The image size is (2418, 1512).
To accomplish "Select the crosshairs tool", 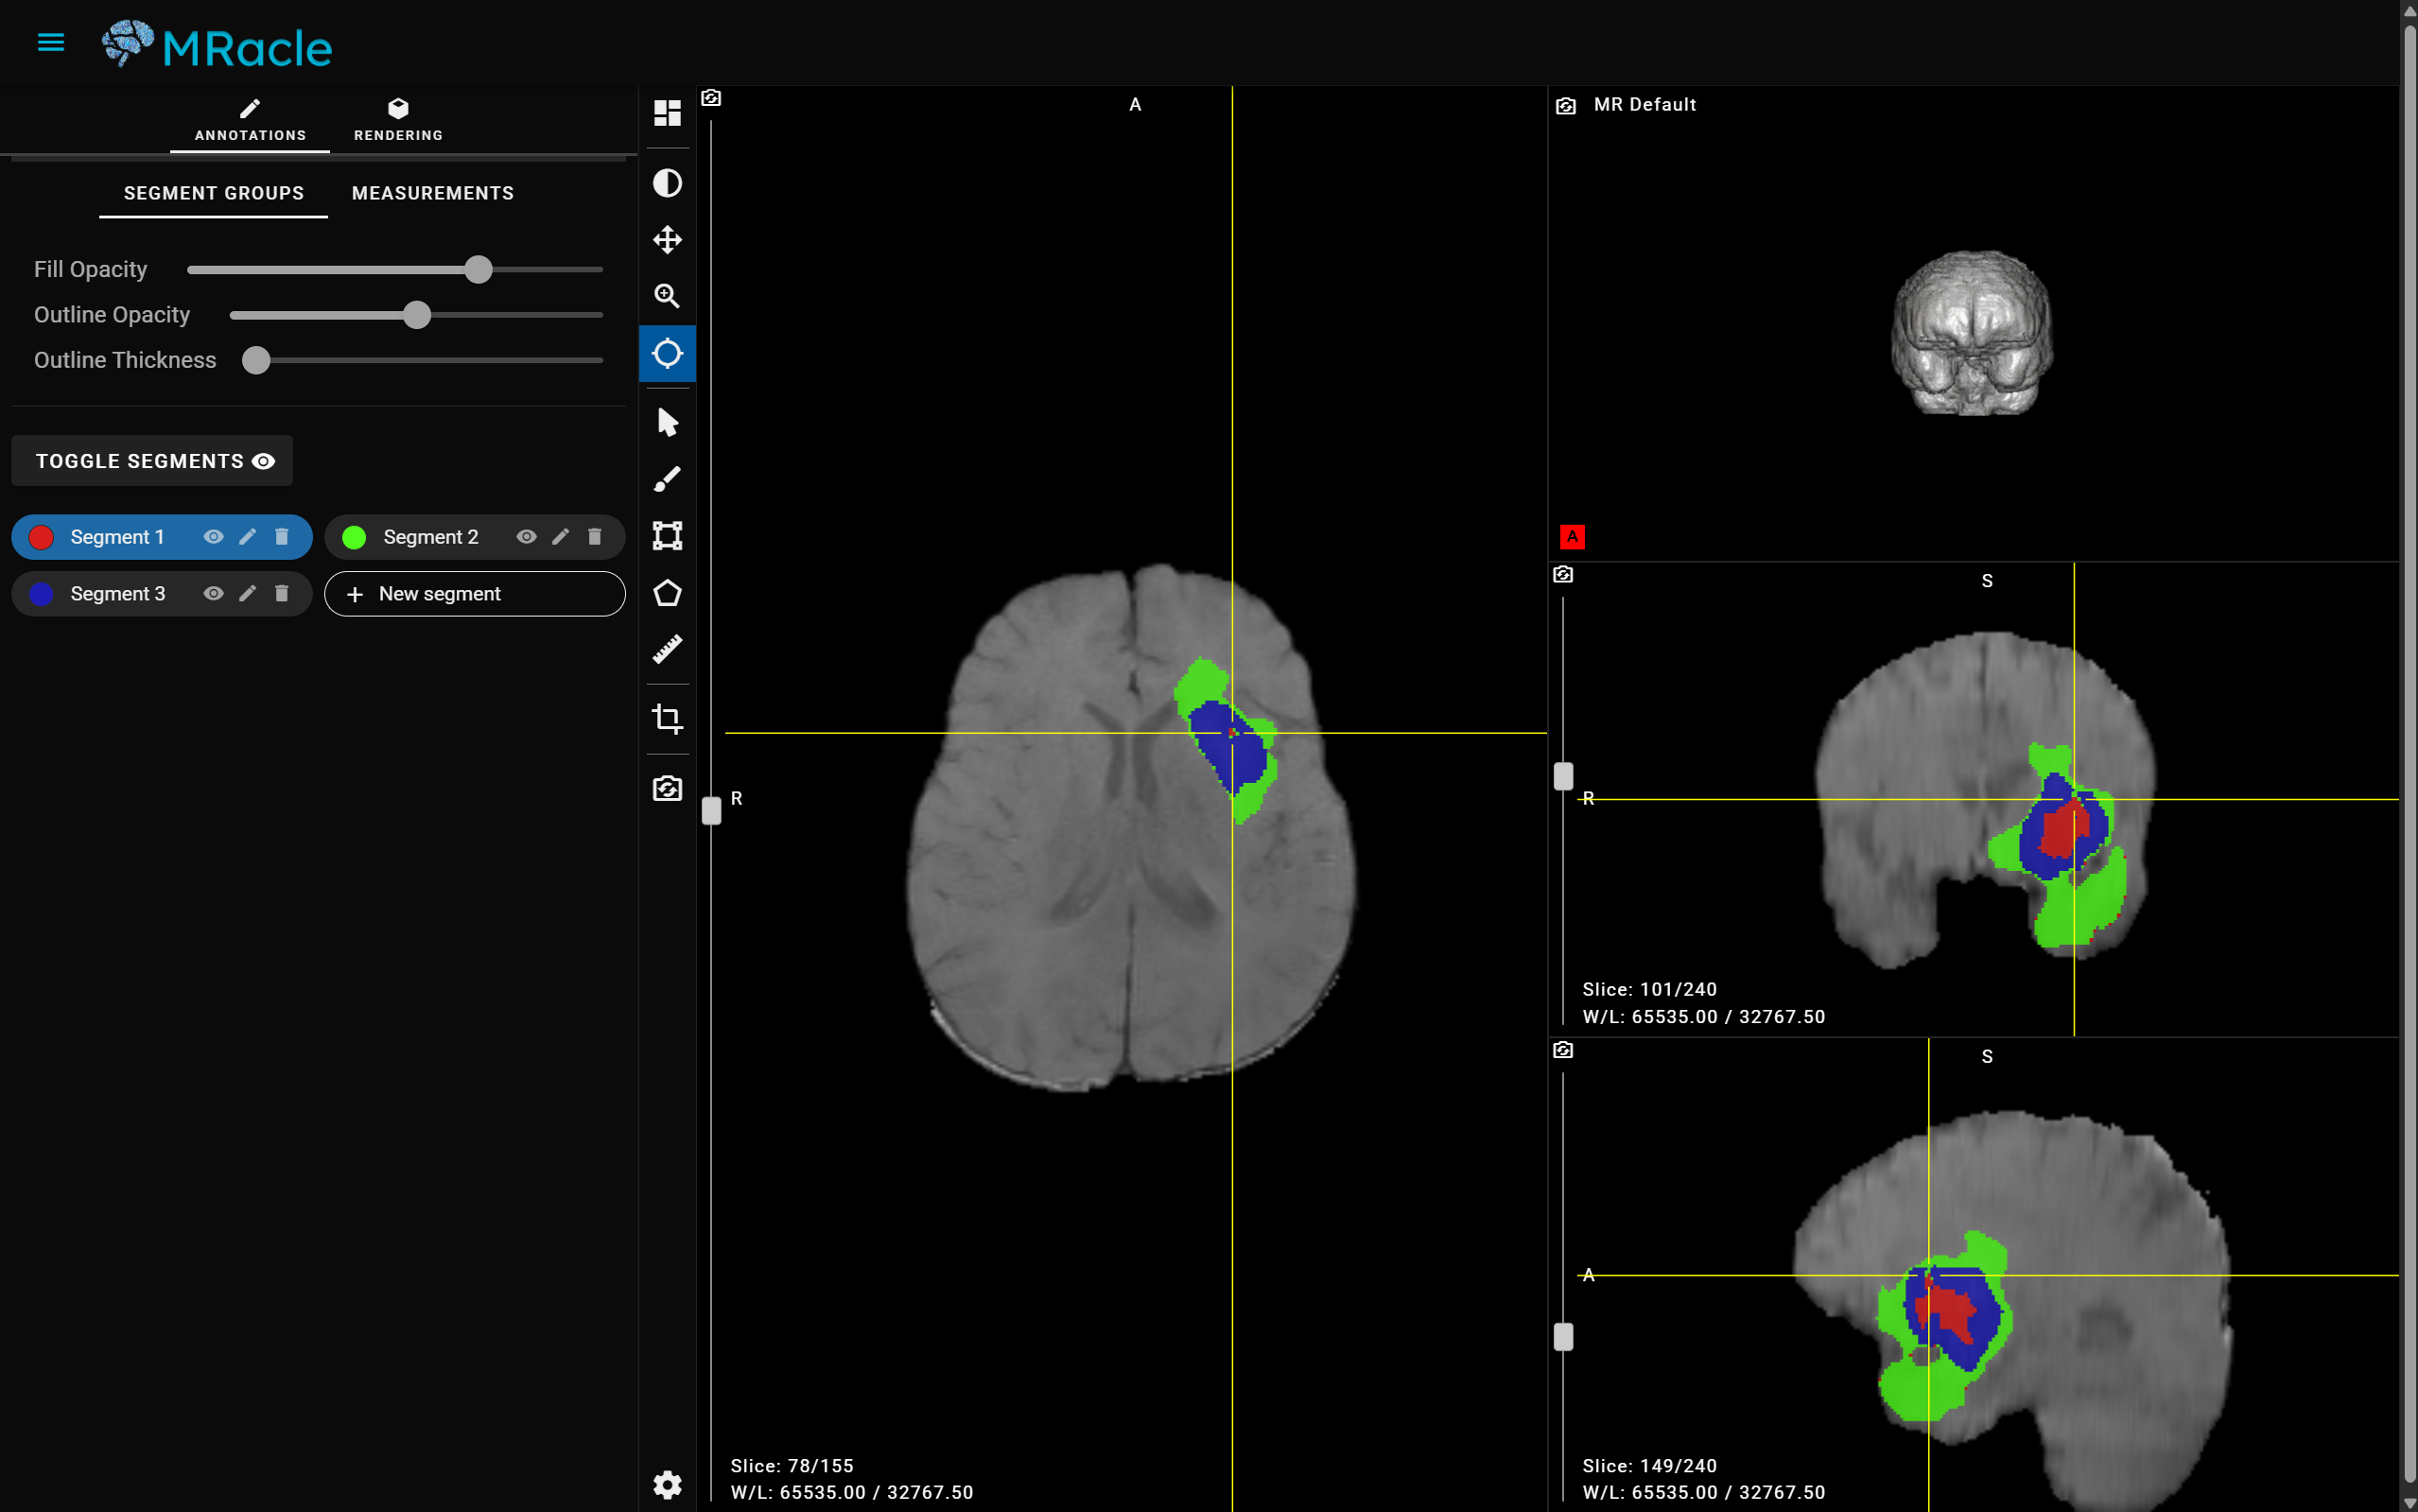I will tap(667, 353).
